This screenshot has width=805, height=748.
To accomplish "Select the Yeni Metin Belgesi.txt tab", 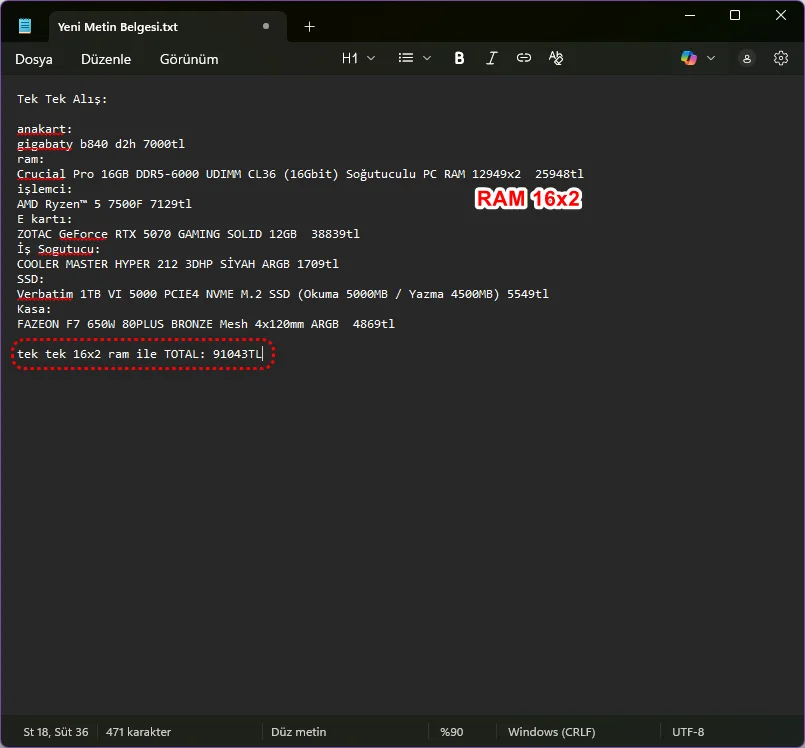I will 167,27.
